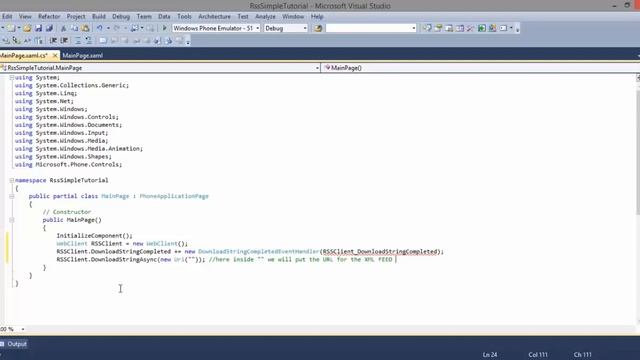
Task: Open the Test menu
Action: coord(243,16)
